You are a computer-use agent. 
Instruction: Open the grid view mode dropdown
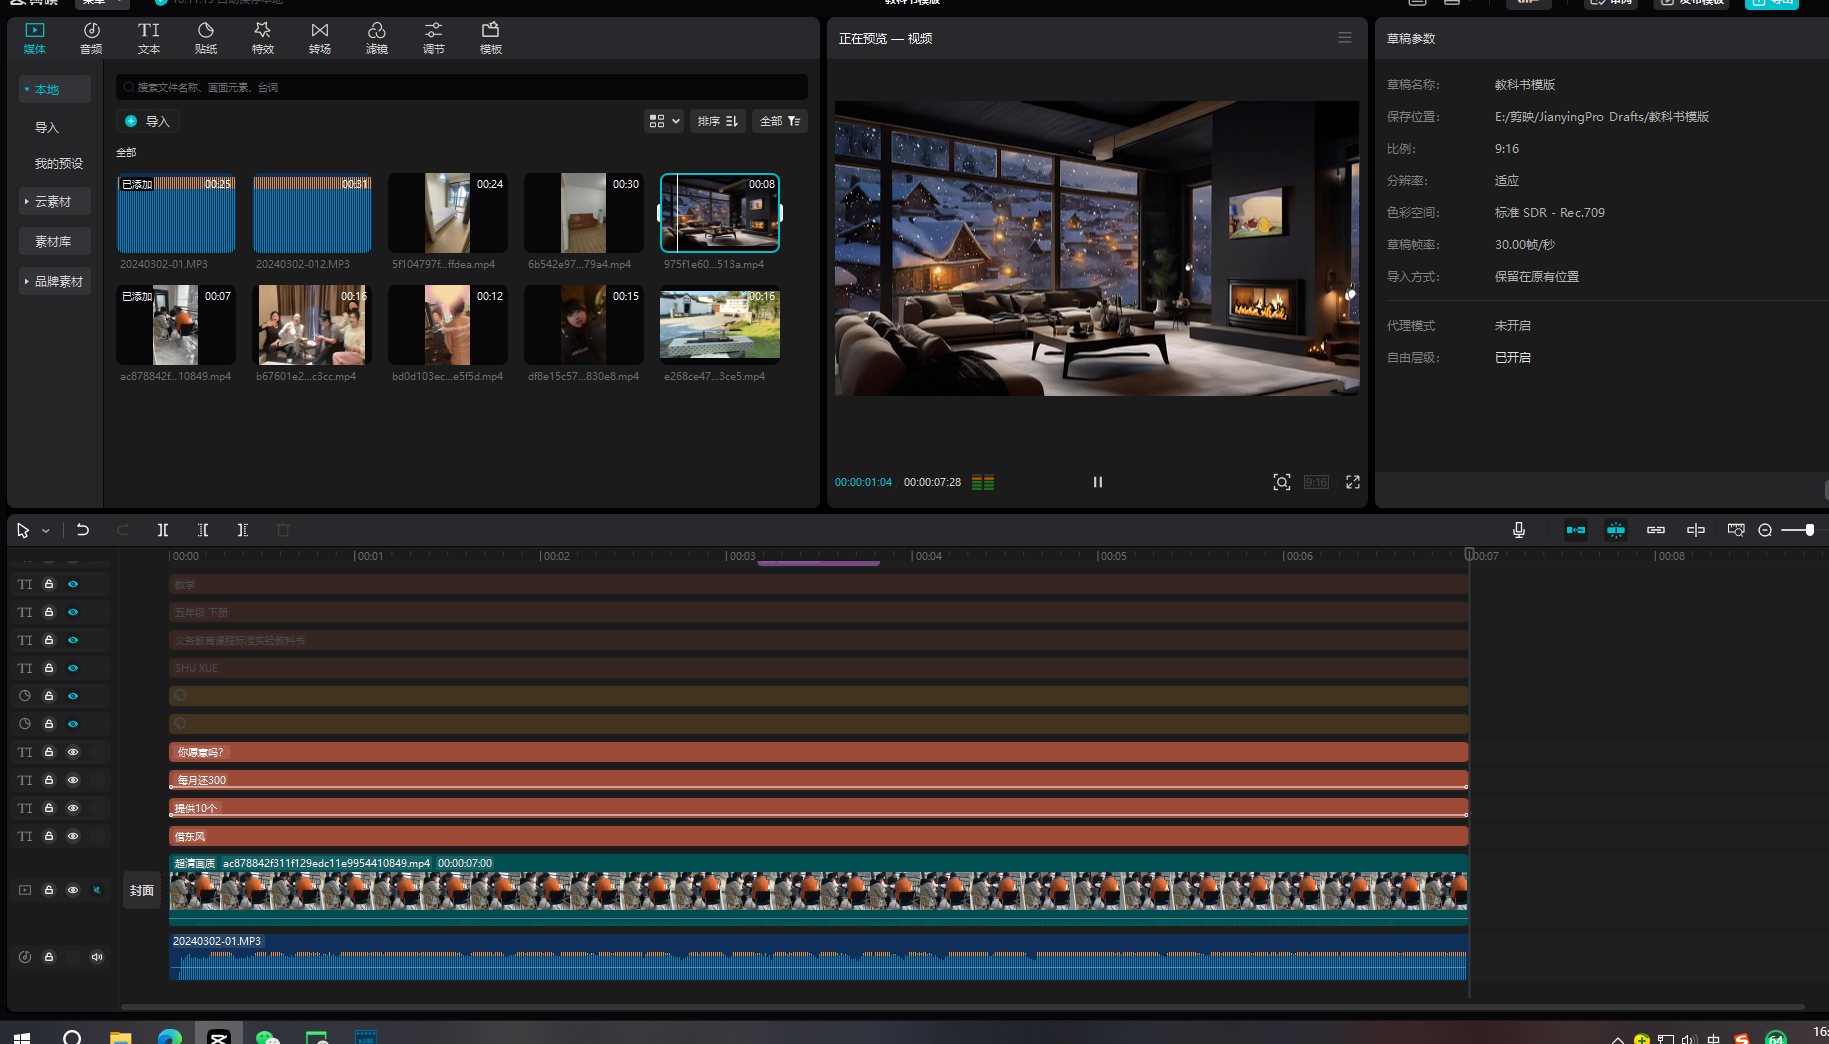[664, 121]
